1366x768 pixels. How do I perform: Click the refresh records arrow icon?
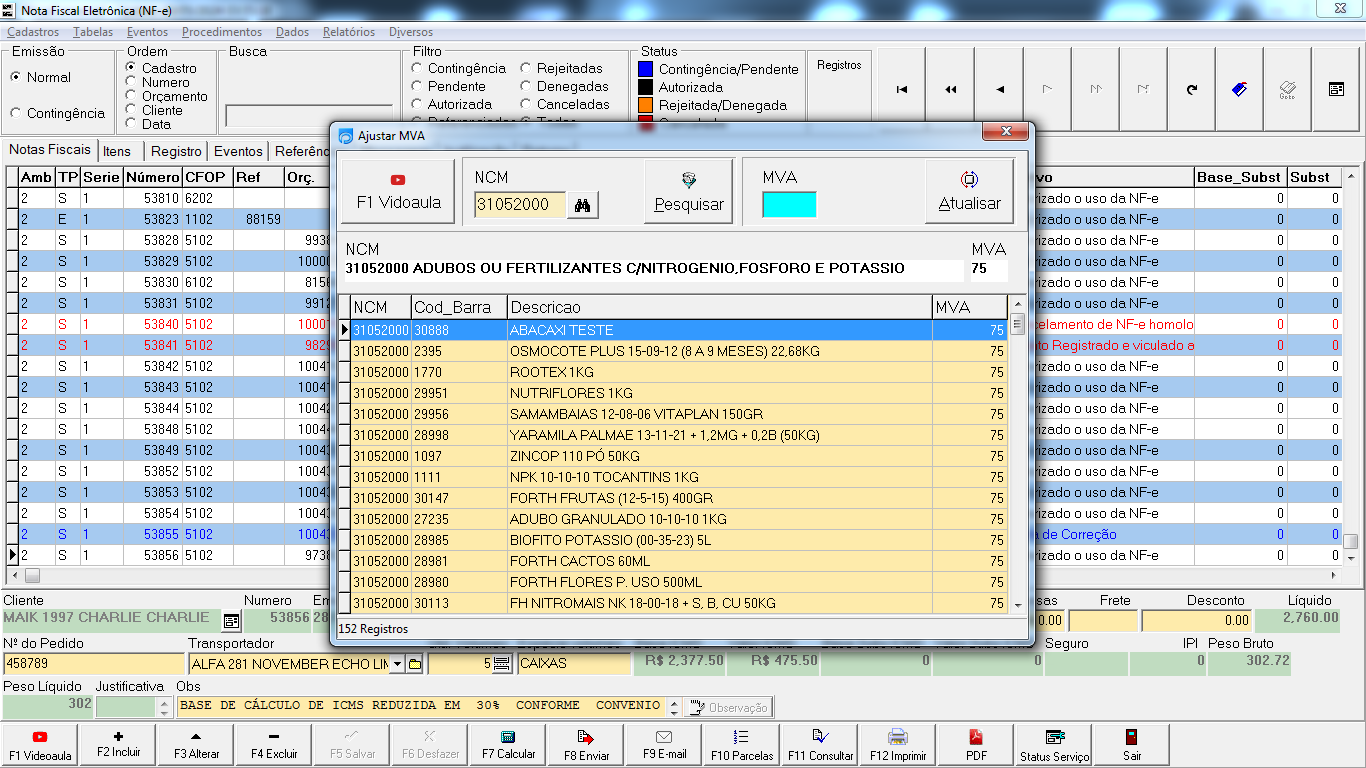(x=1192, y=89)
